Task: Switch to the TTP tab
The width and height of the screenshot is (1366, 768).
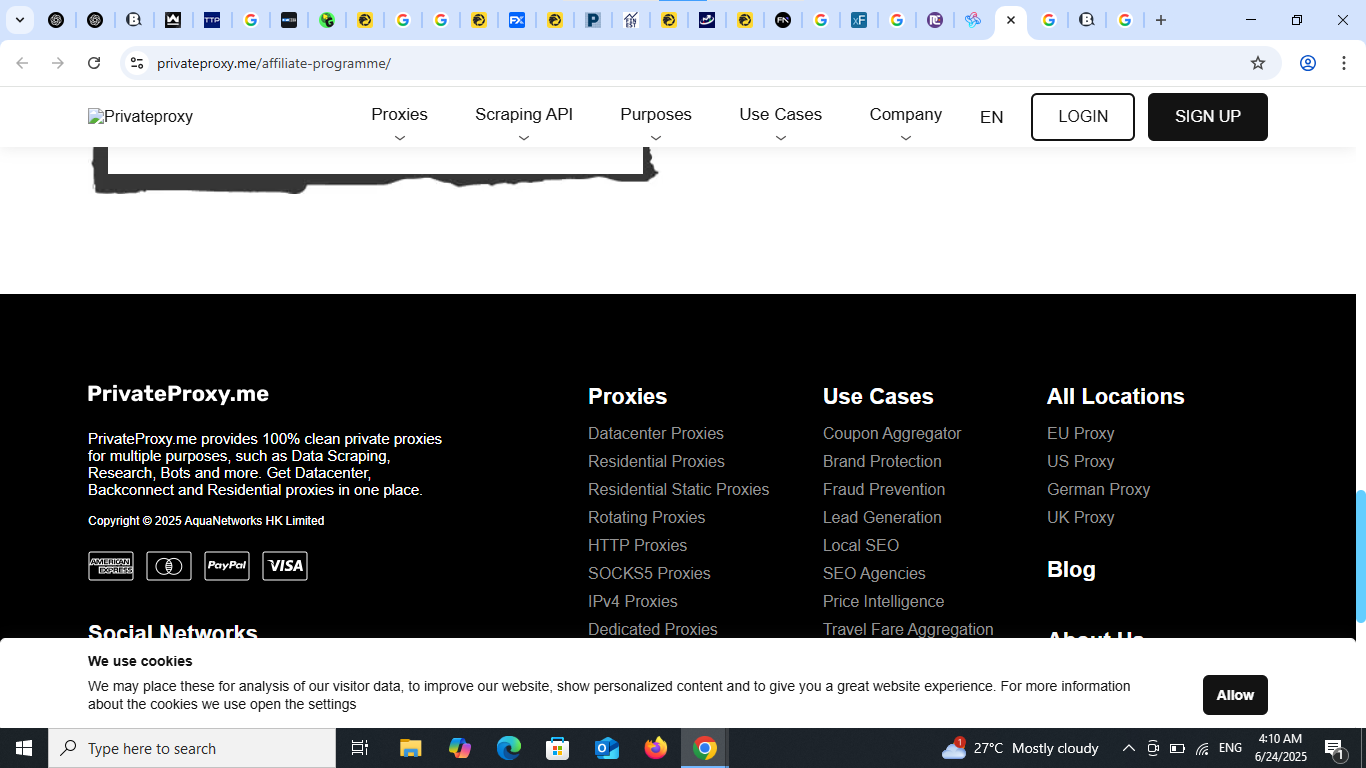Action: 212,20
